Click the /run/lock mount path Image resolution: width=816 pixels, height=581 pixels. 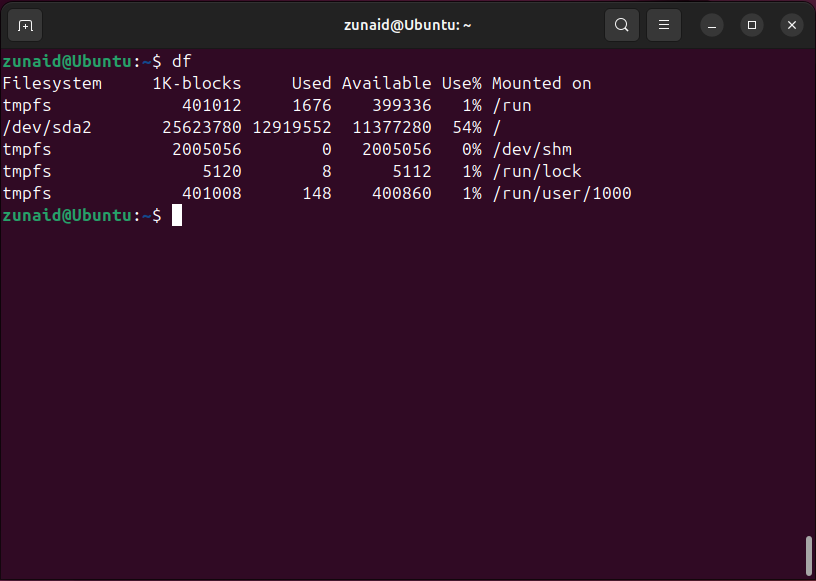(x=536, y=172)
